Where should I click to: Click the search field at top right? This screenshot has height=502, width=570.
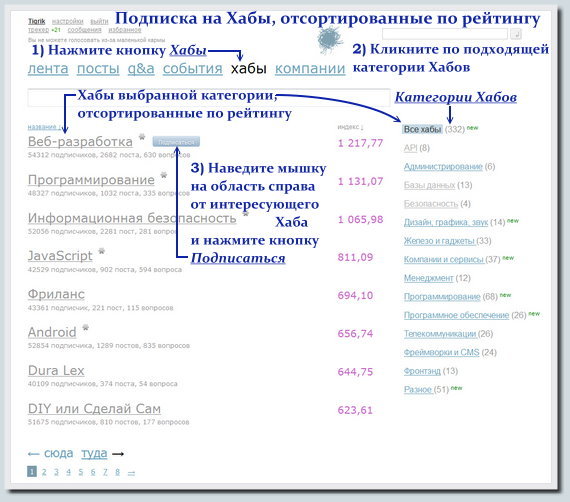(445, 34)
